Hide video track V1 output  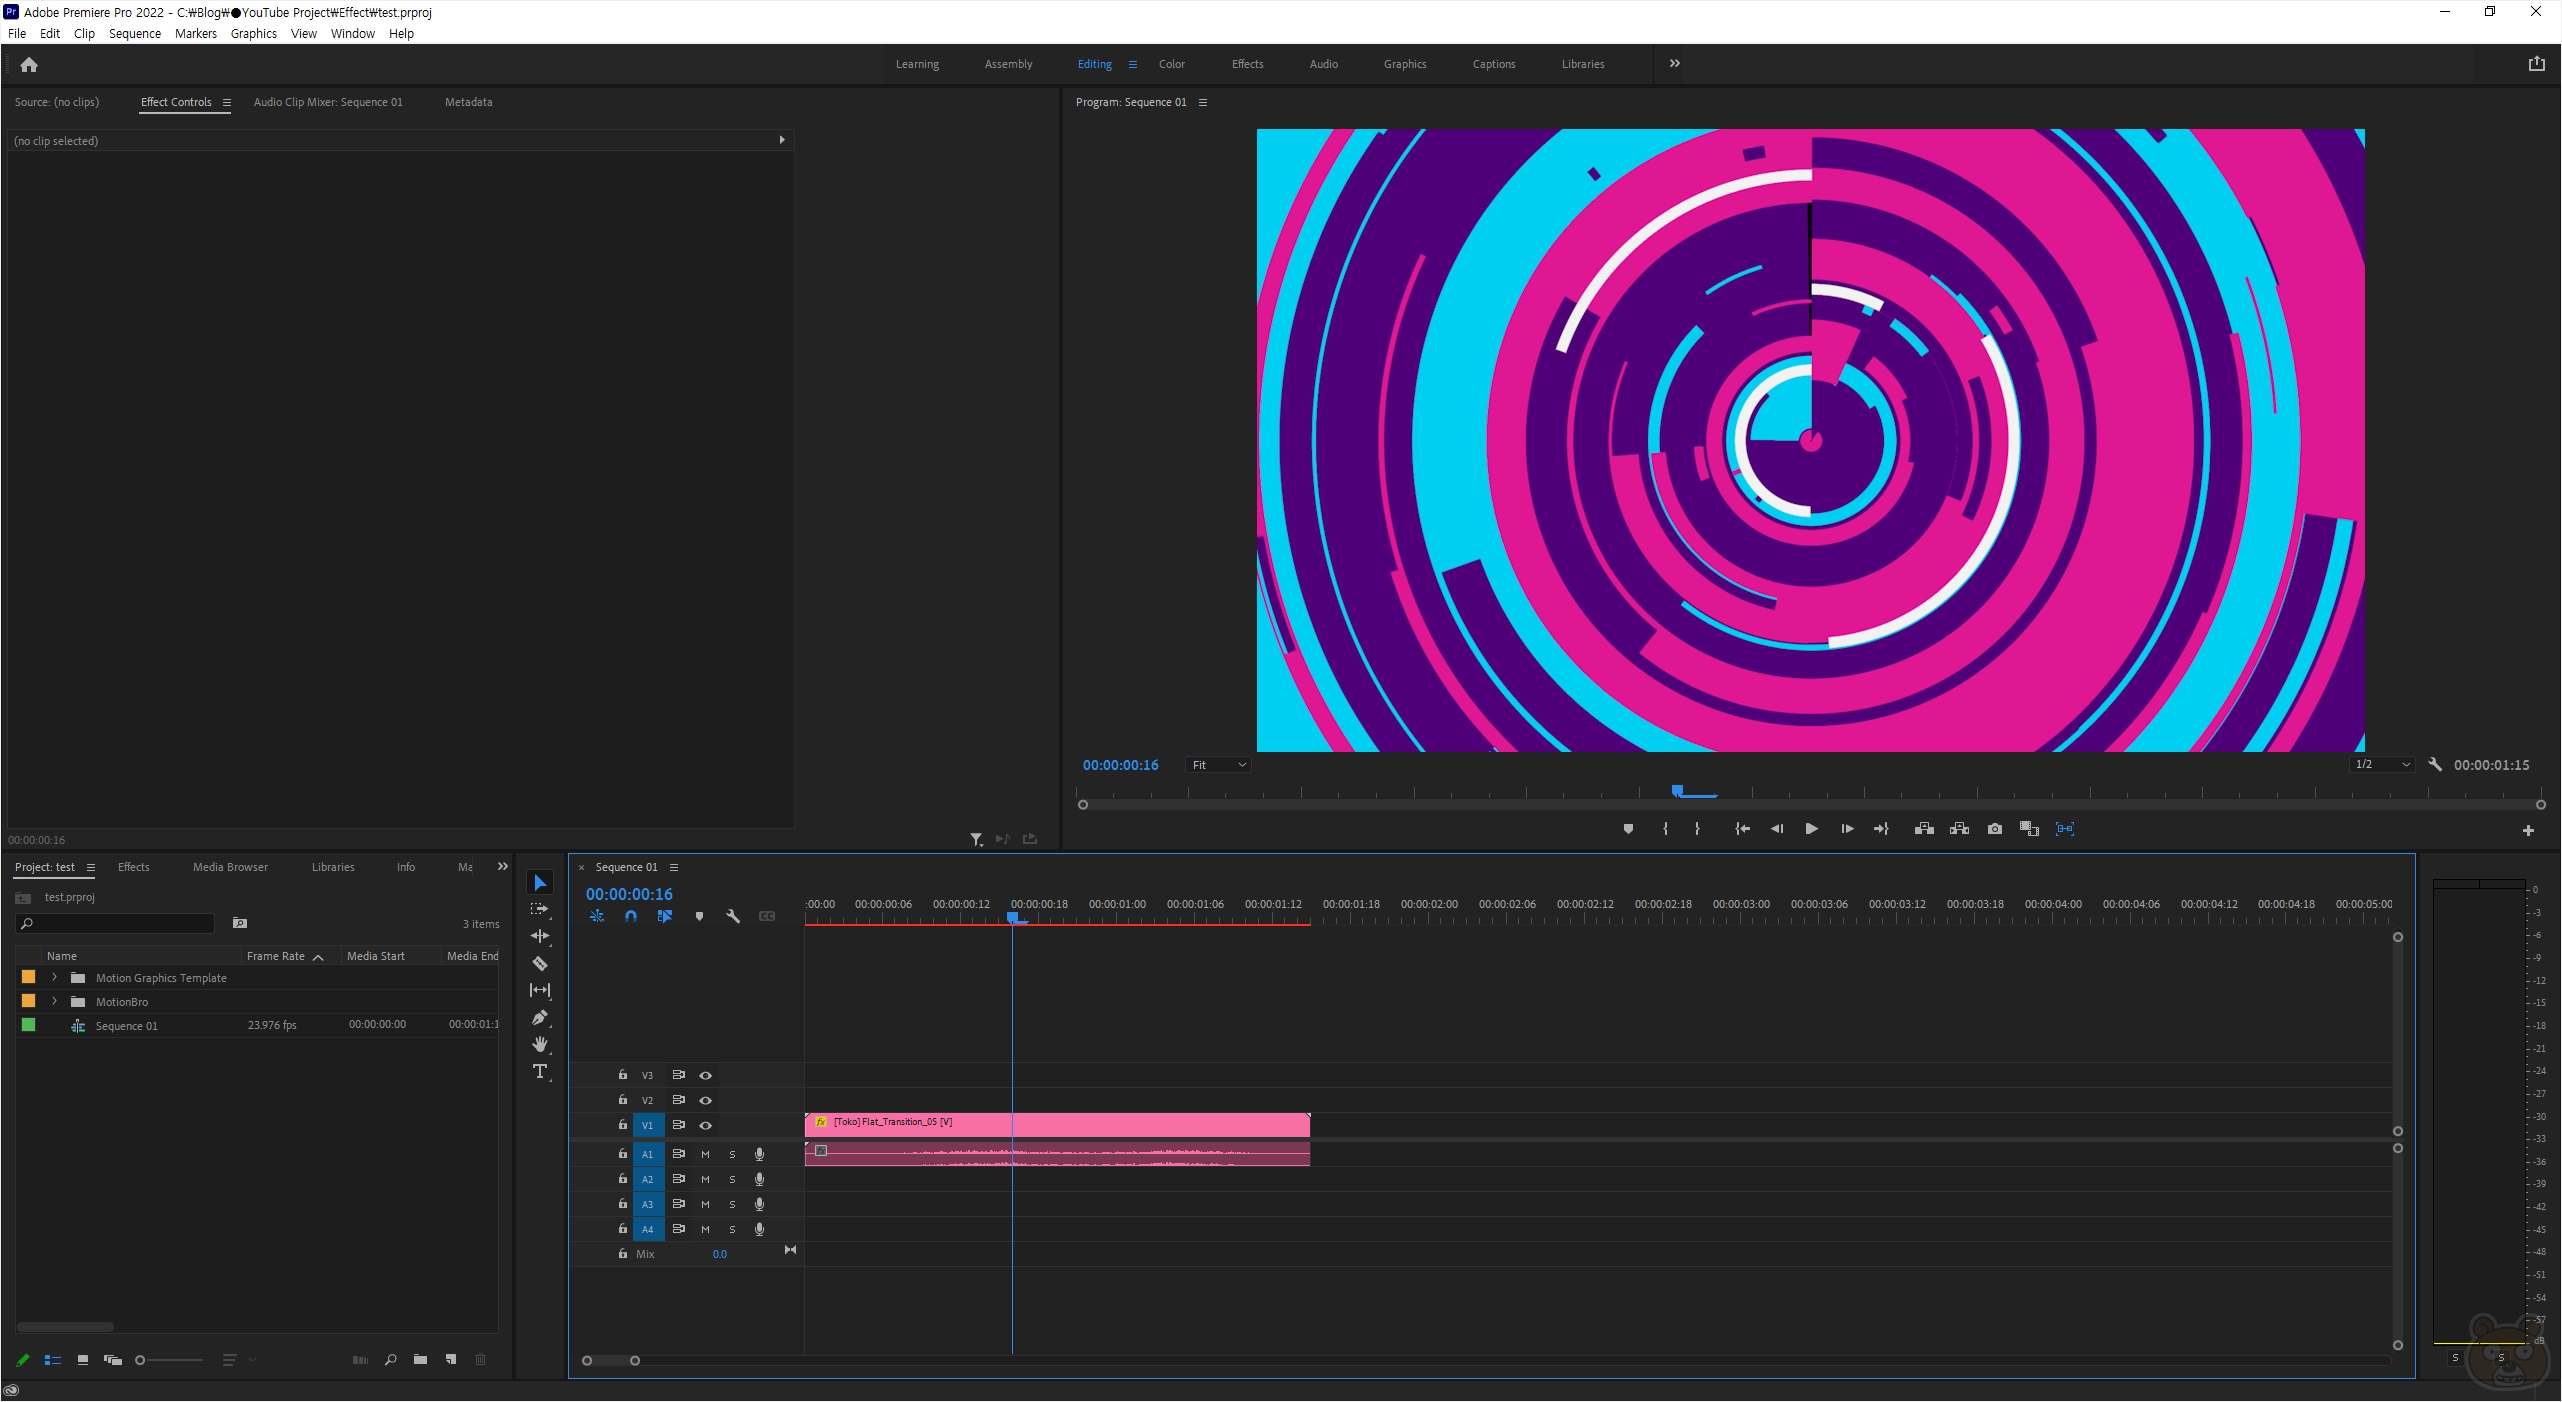[x=705, y=1125]
